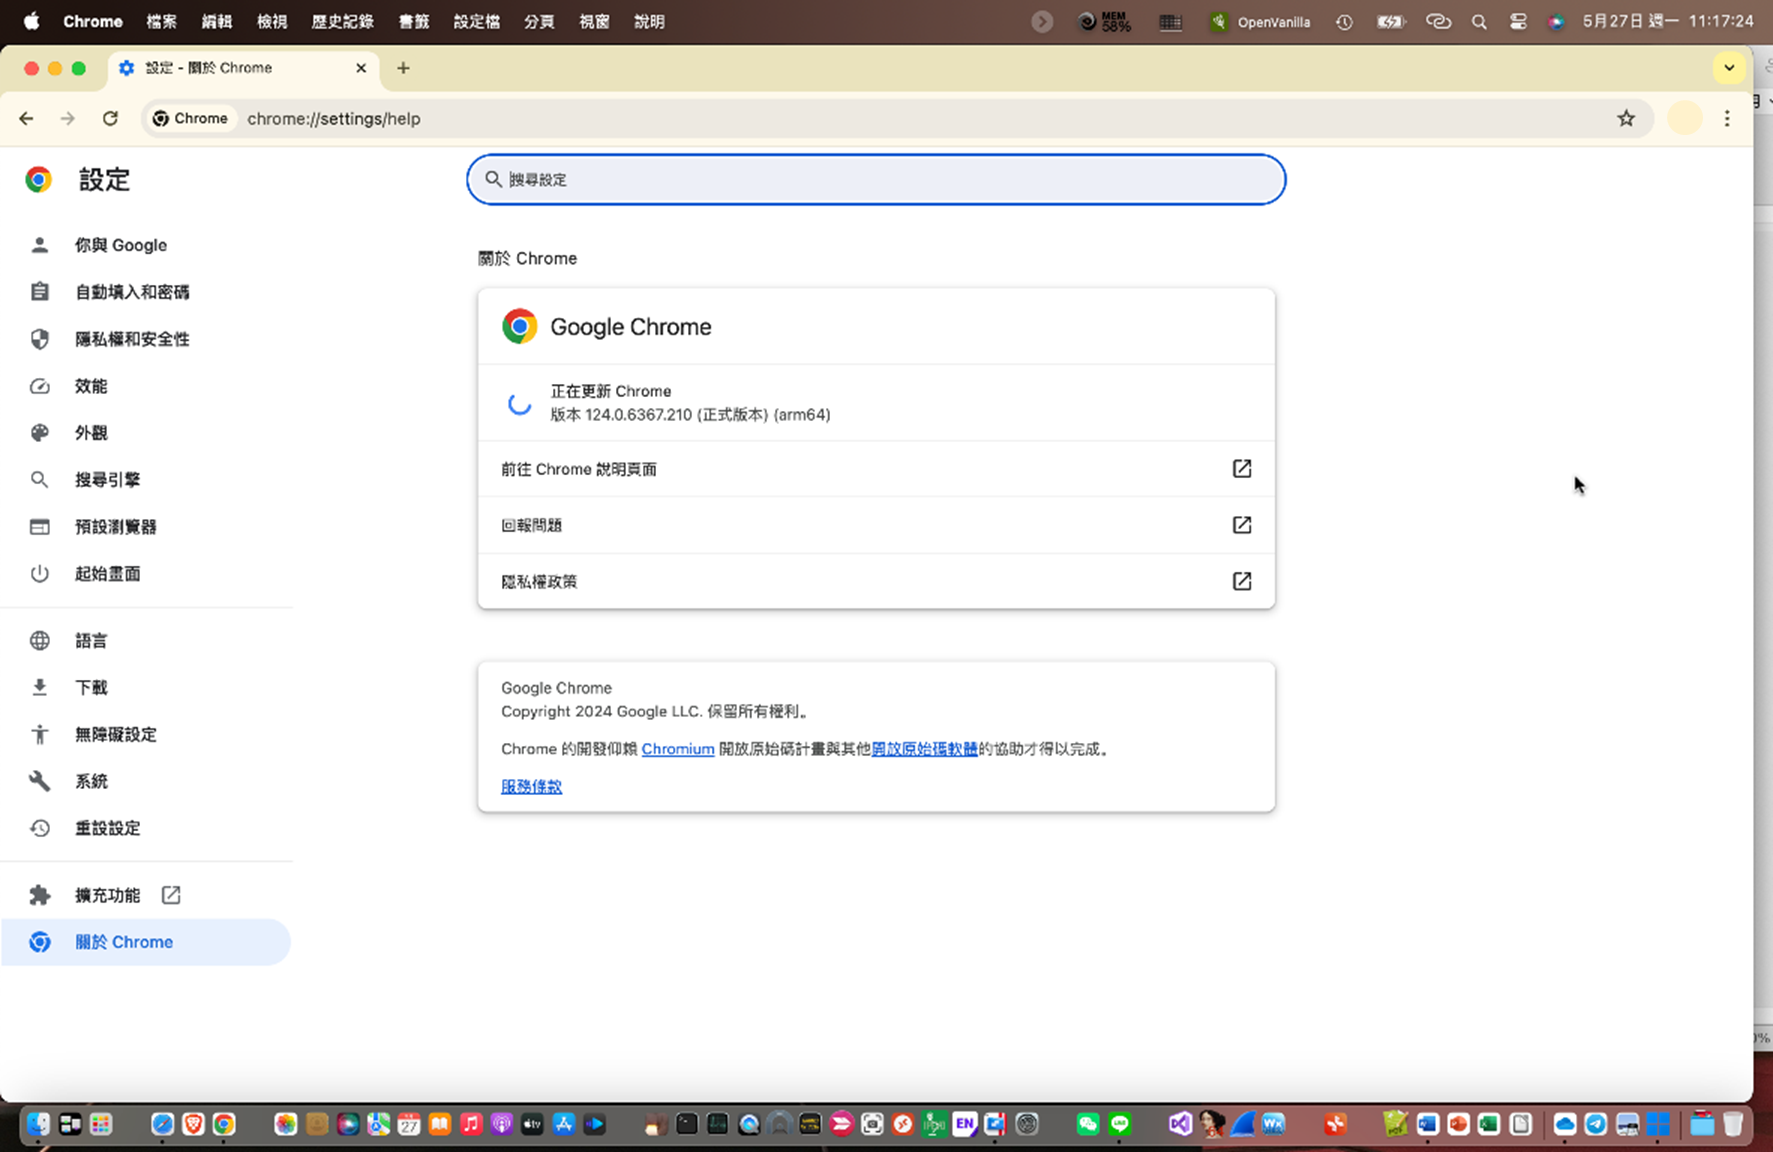Expand the tab search dropdown arrow
1773x1152 pixels.
1729,68
